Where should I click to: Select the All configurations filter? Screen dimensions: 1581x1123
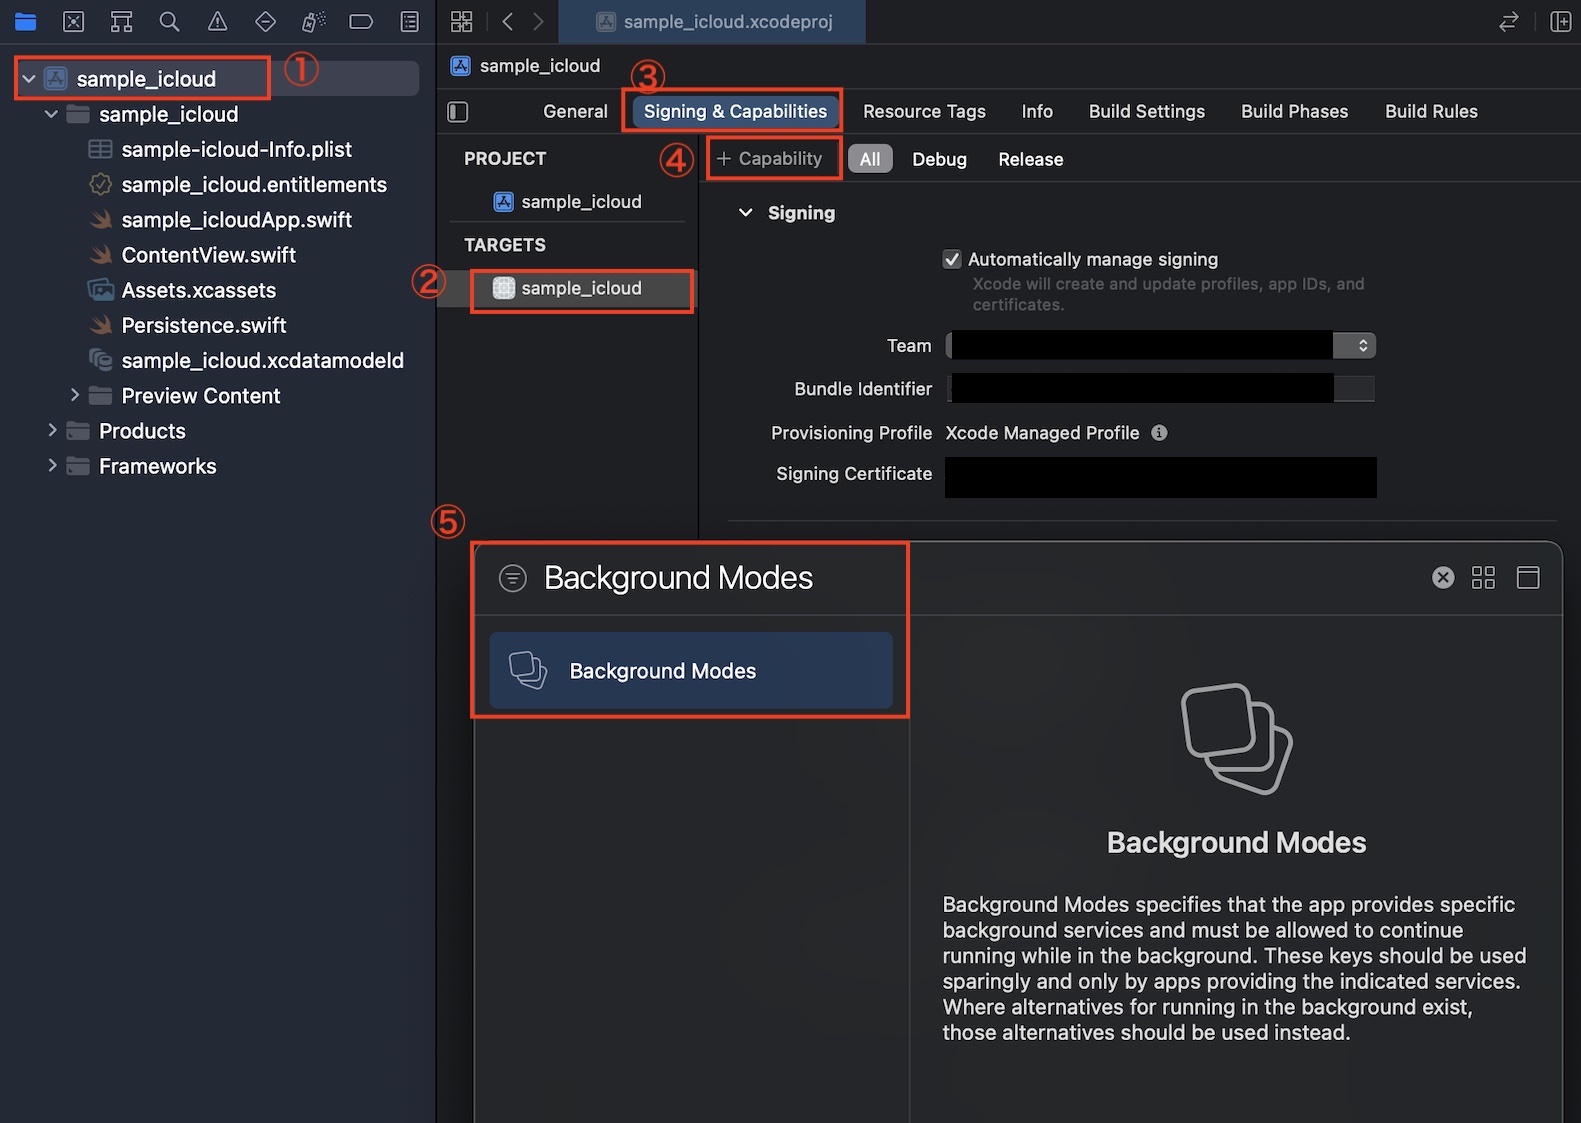coord(870,159)
